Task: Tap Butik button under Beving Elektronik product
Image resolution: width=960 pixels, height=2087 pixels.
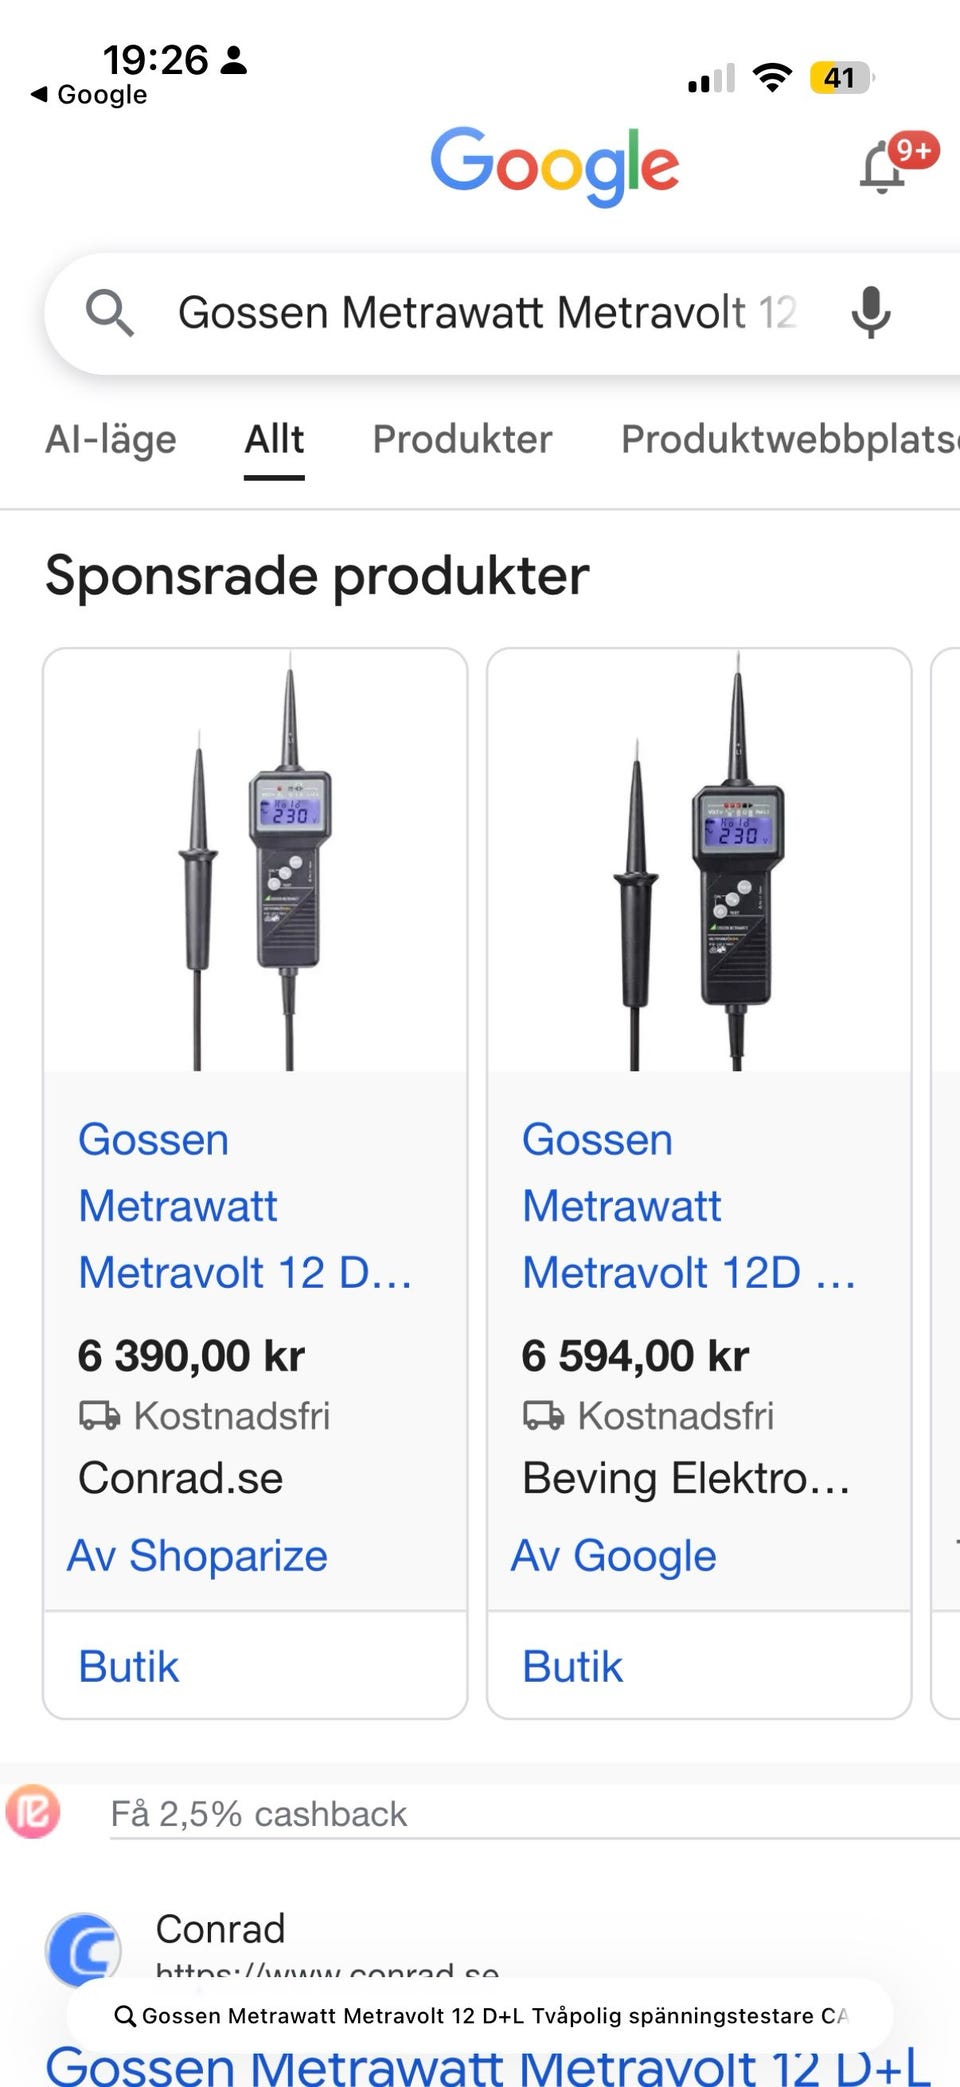Action: [x=573, y=1667]
